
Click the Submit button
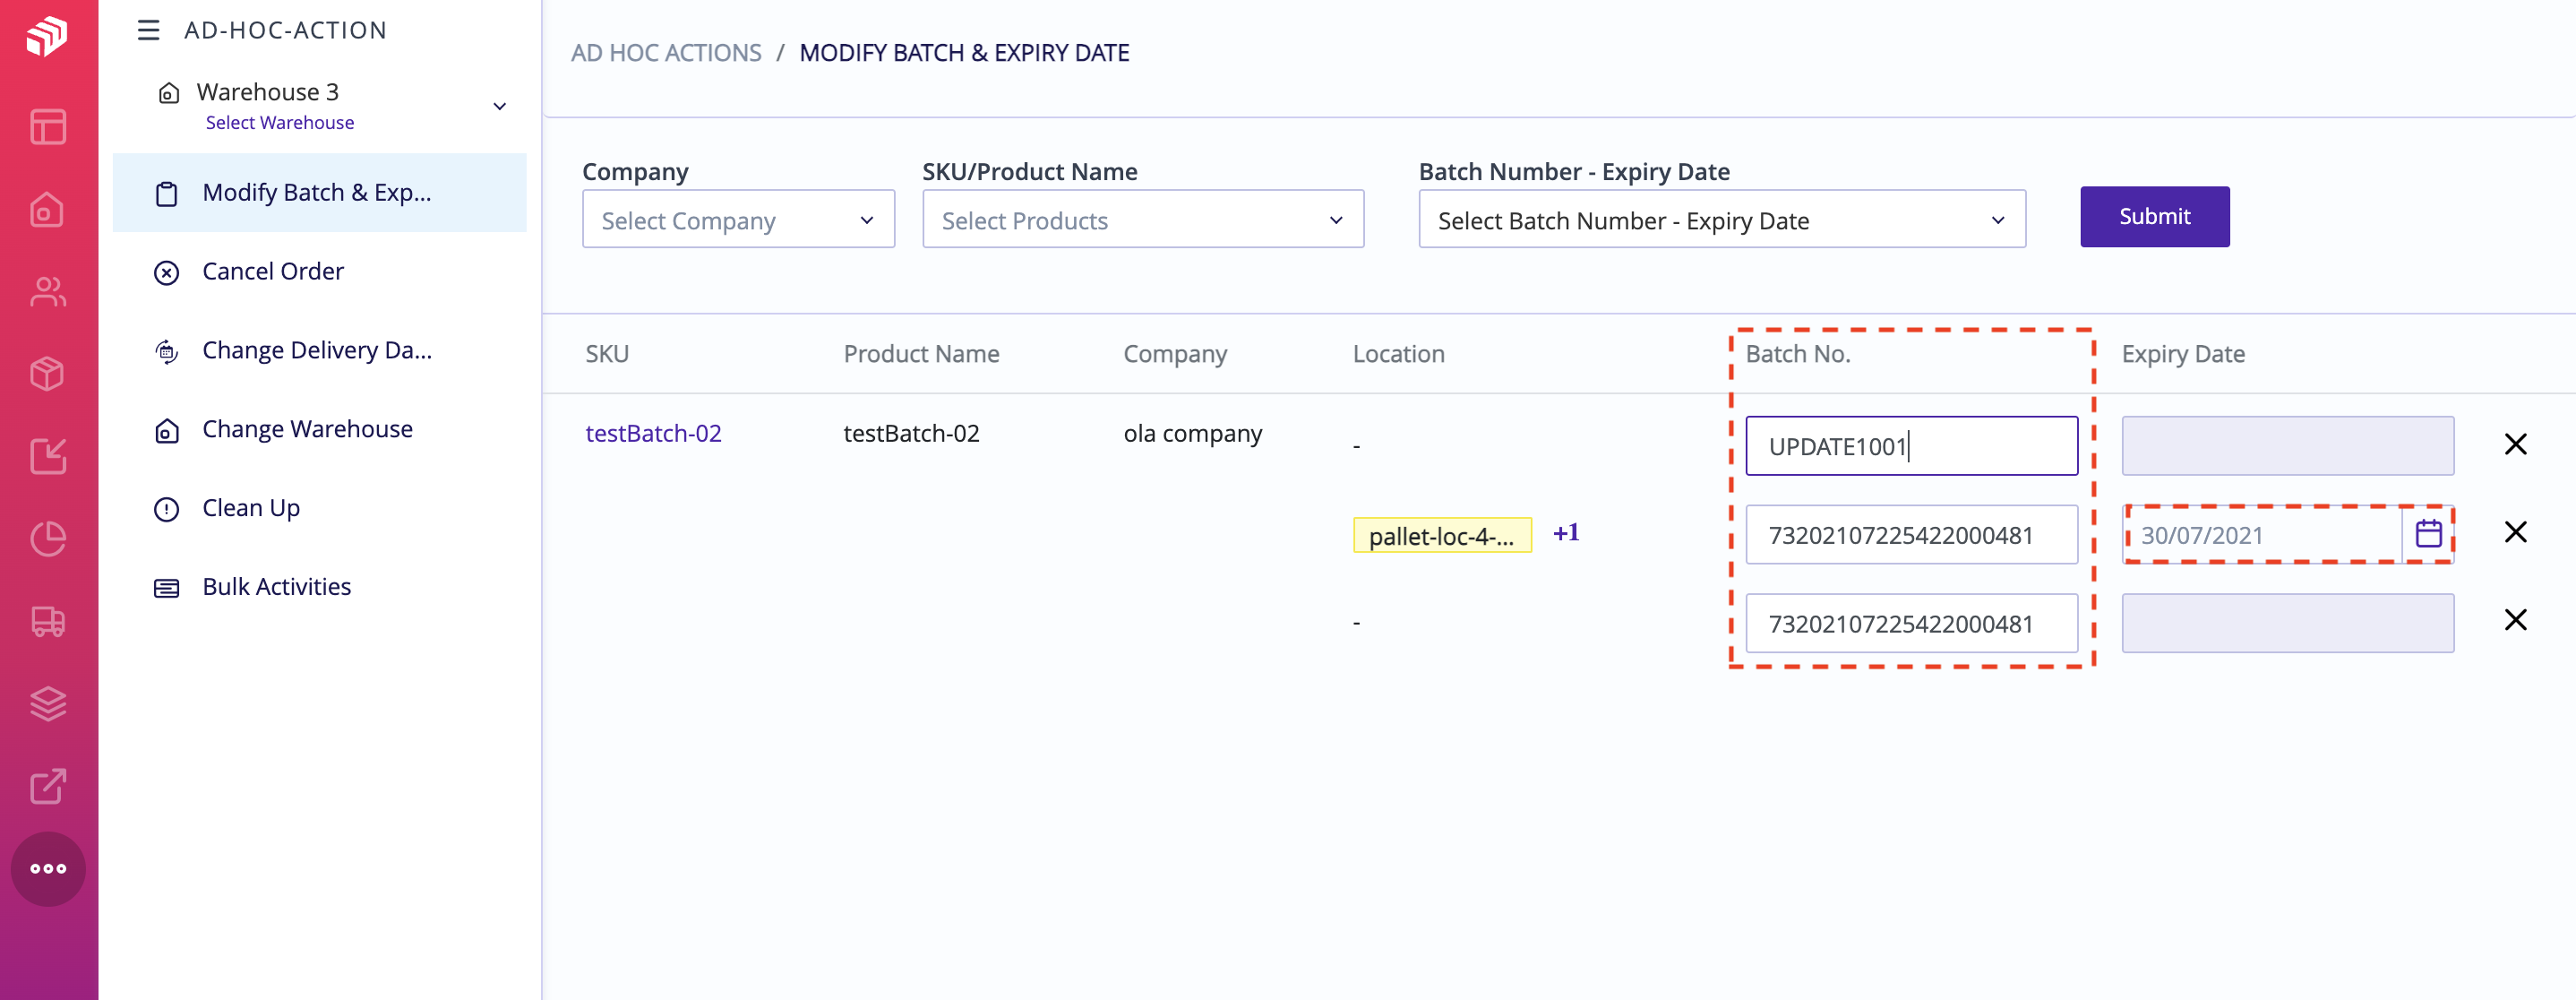pos(2154,216)
